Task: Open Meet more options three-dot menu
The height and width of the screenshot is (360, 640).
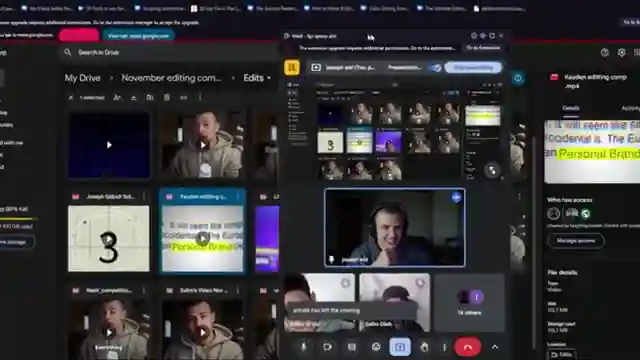Action: (444, 347)
